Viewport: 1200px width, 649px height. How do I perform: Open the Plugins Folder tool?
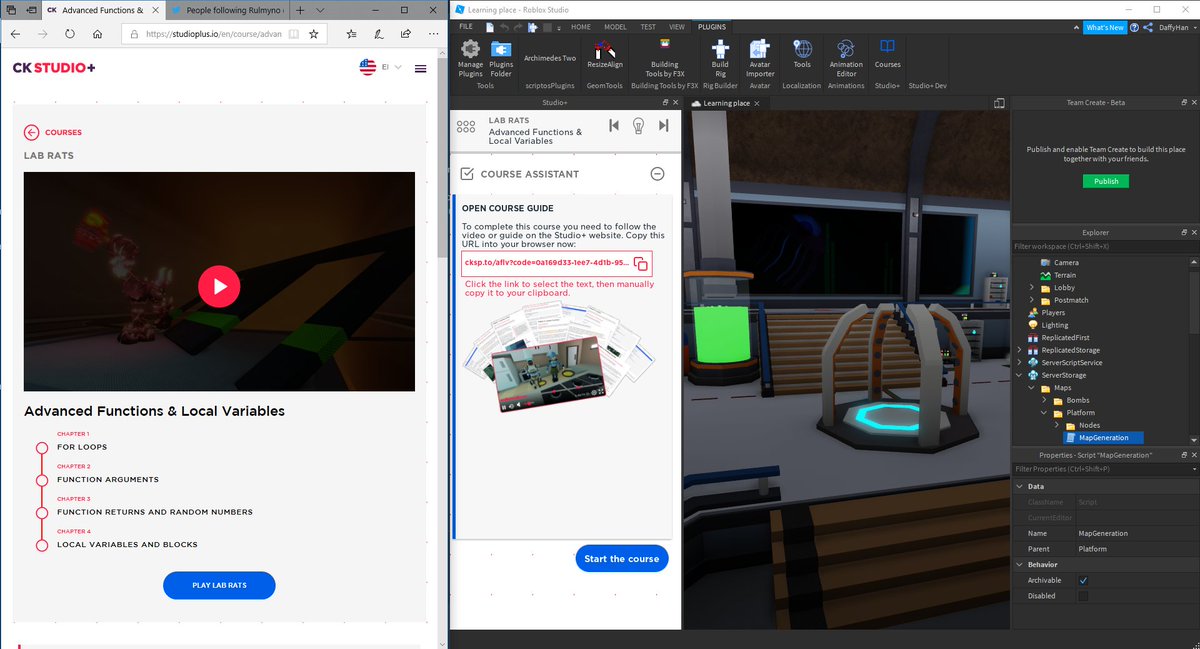click(x=501, y=58)
